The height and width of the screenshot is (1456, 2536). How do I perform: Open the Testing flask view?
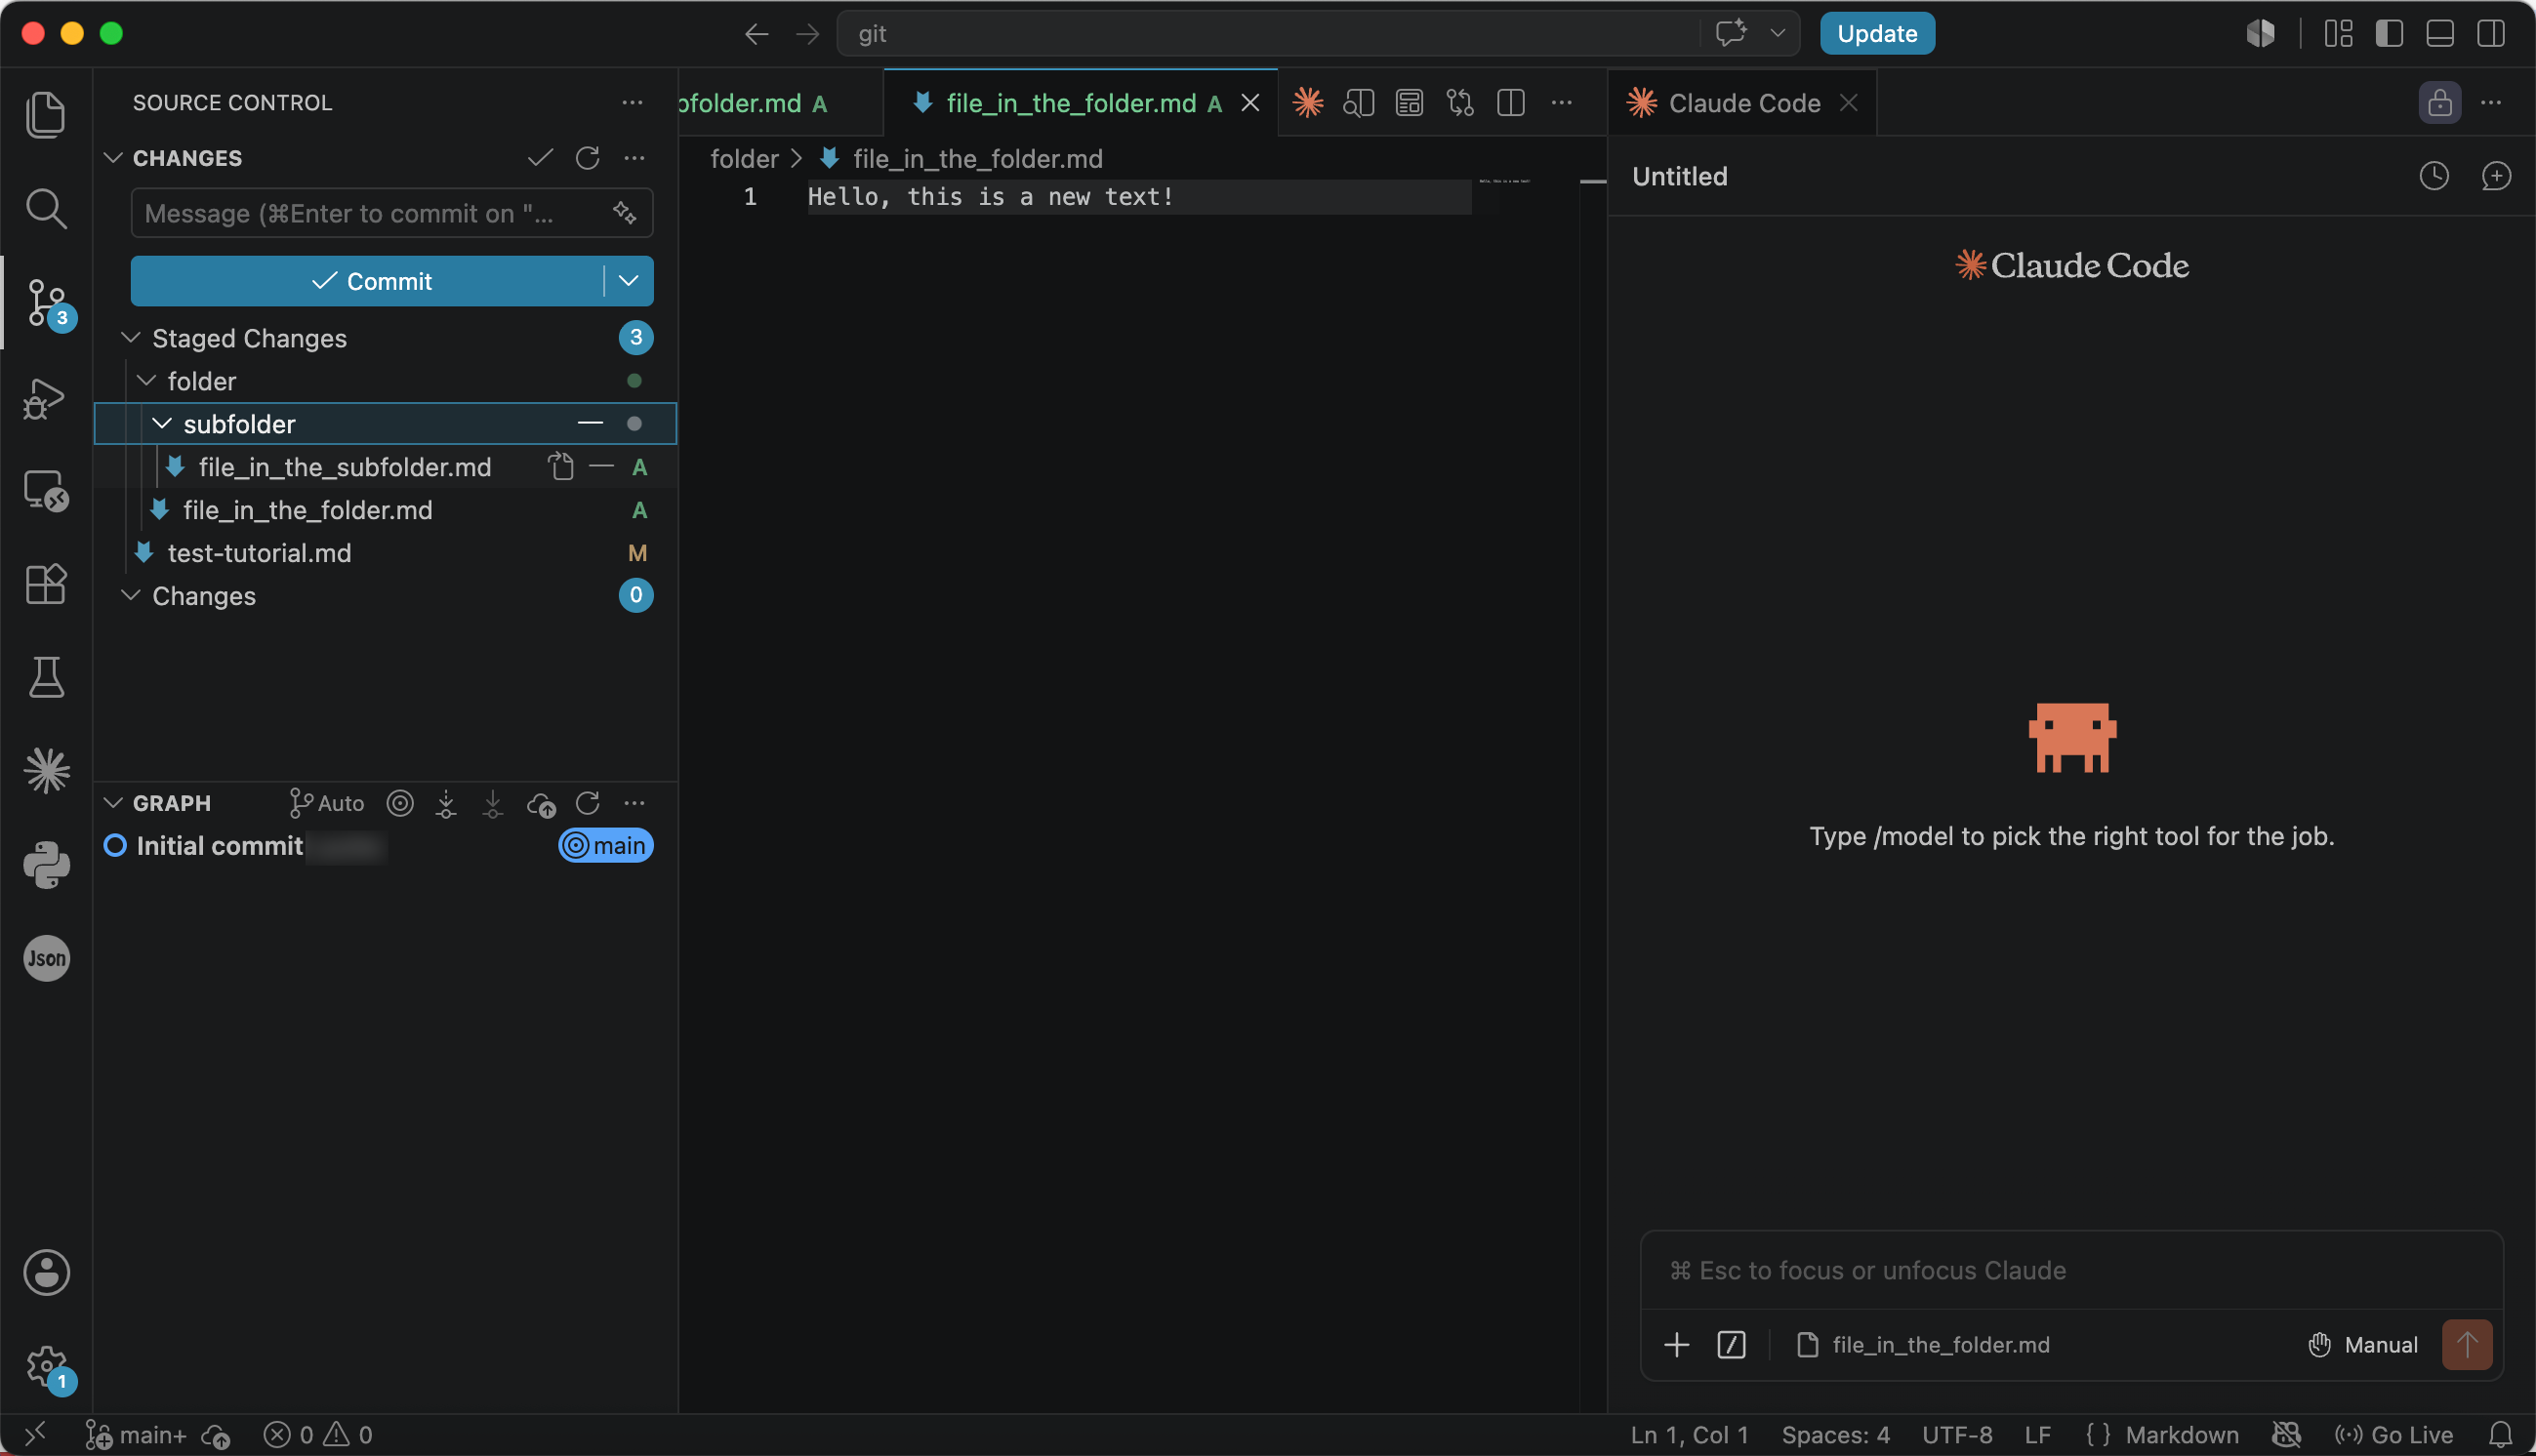[46, 677]
